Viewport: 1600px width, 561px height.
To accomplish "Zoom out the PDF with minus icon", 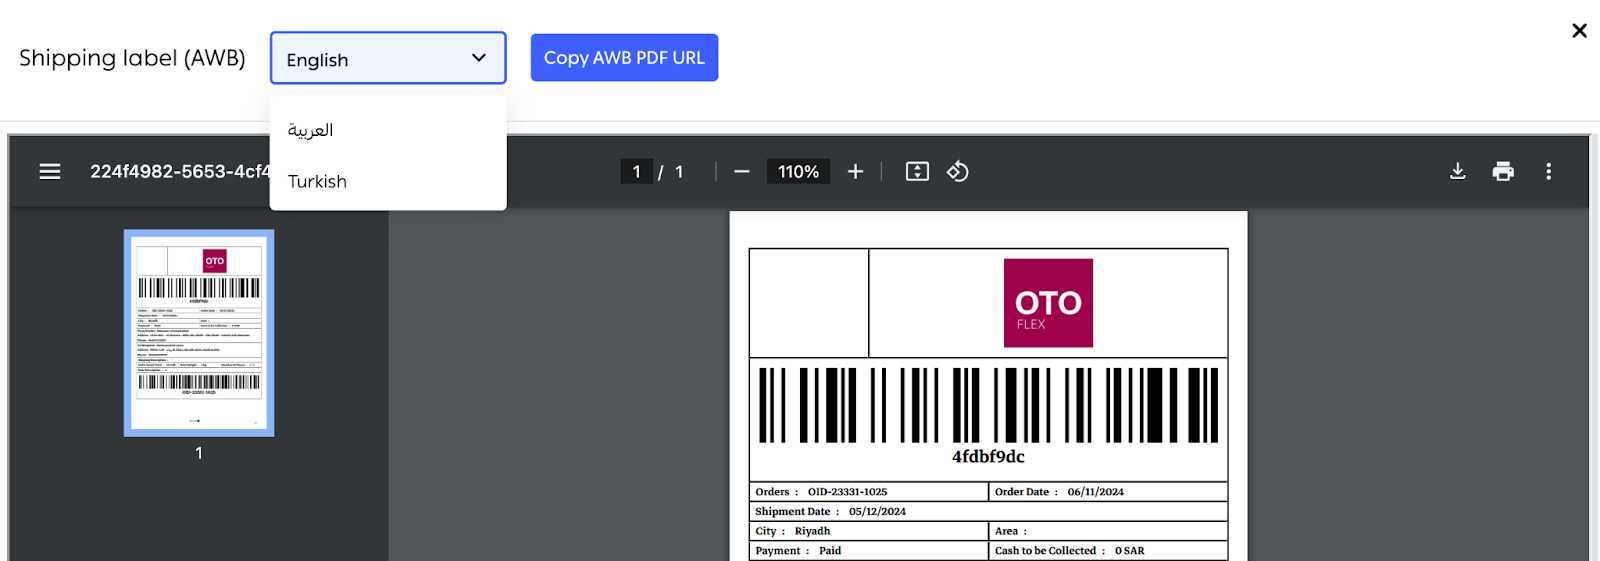I will point(741,172).
